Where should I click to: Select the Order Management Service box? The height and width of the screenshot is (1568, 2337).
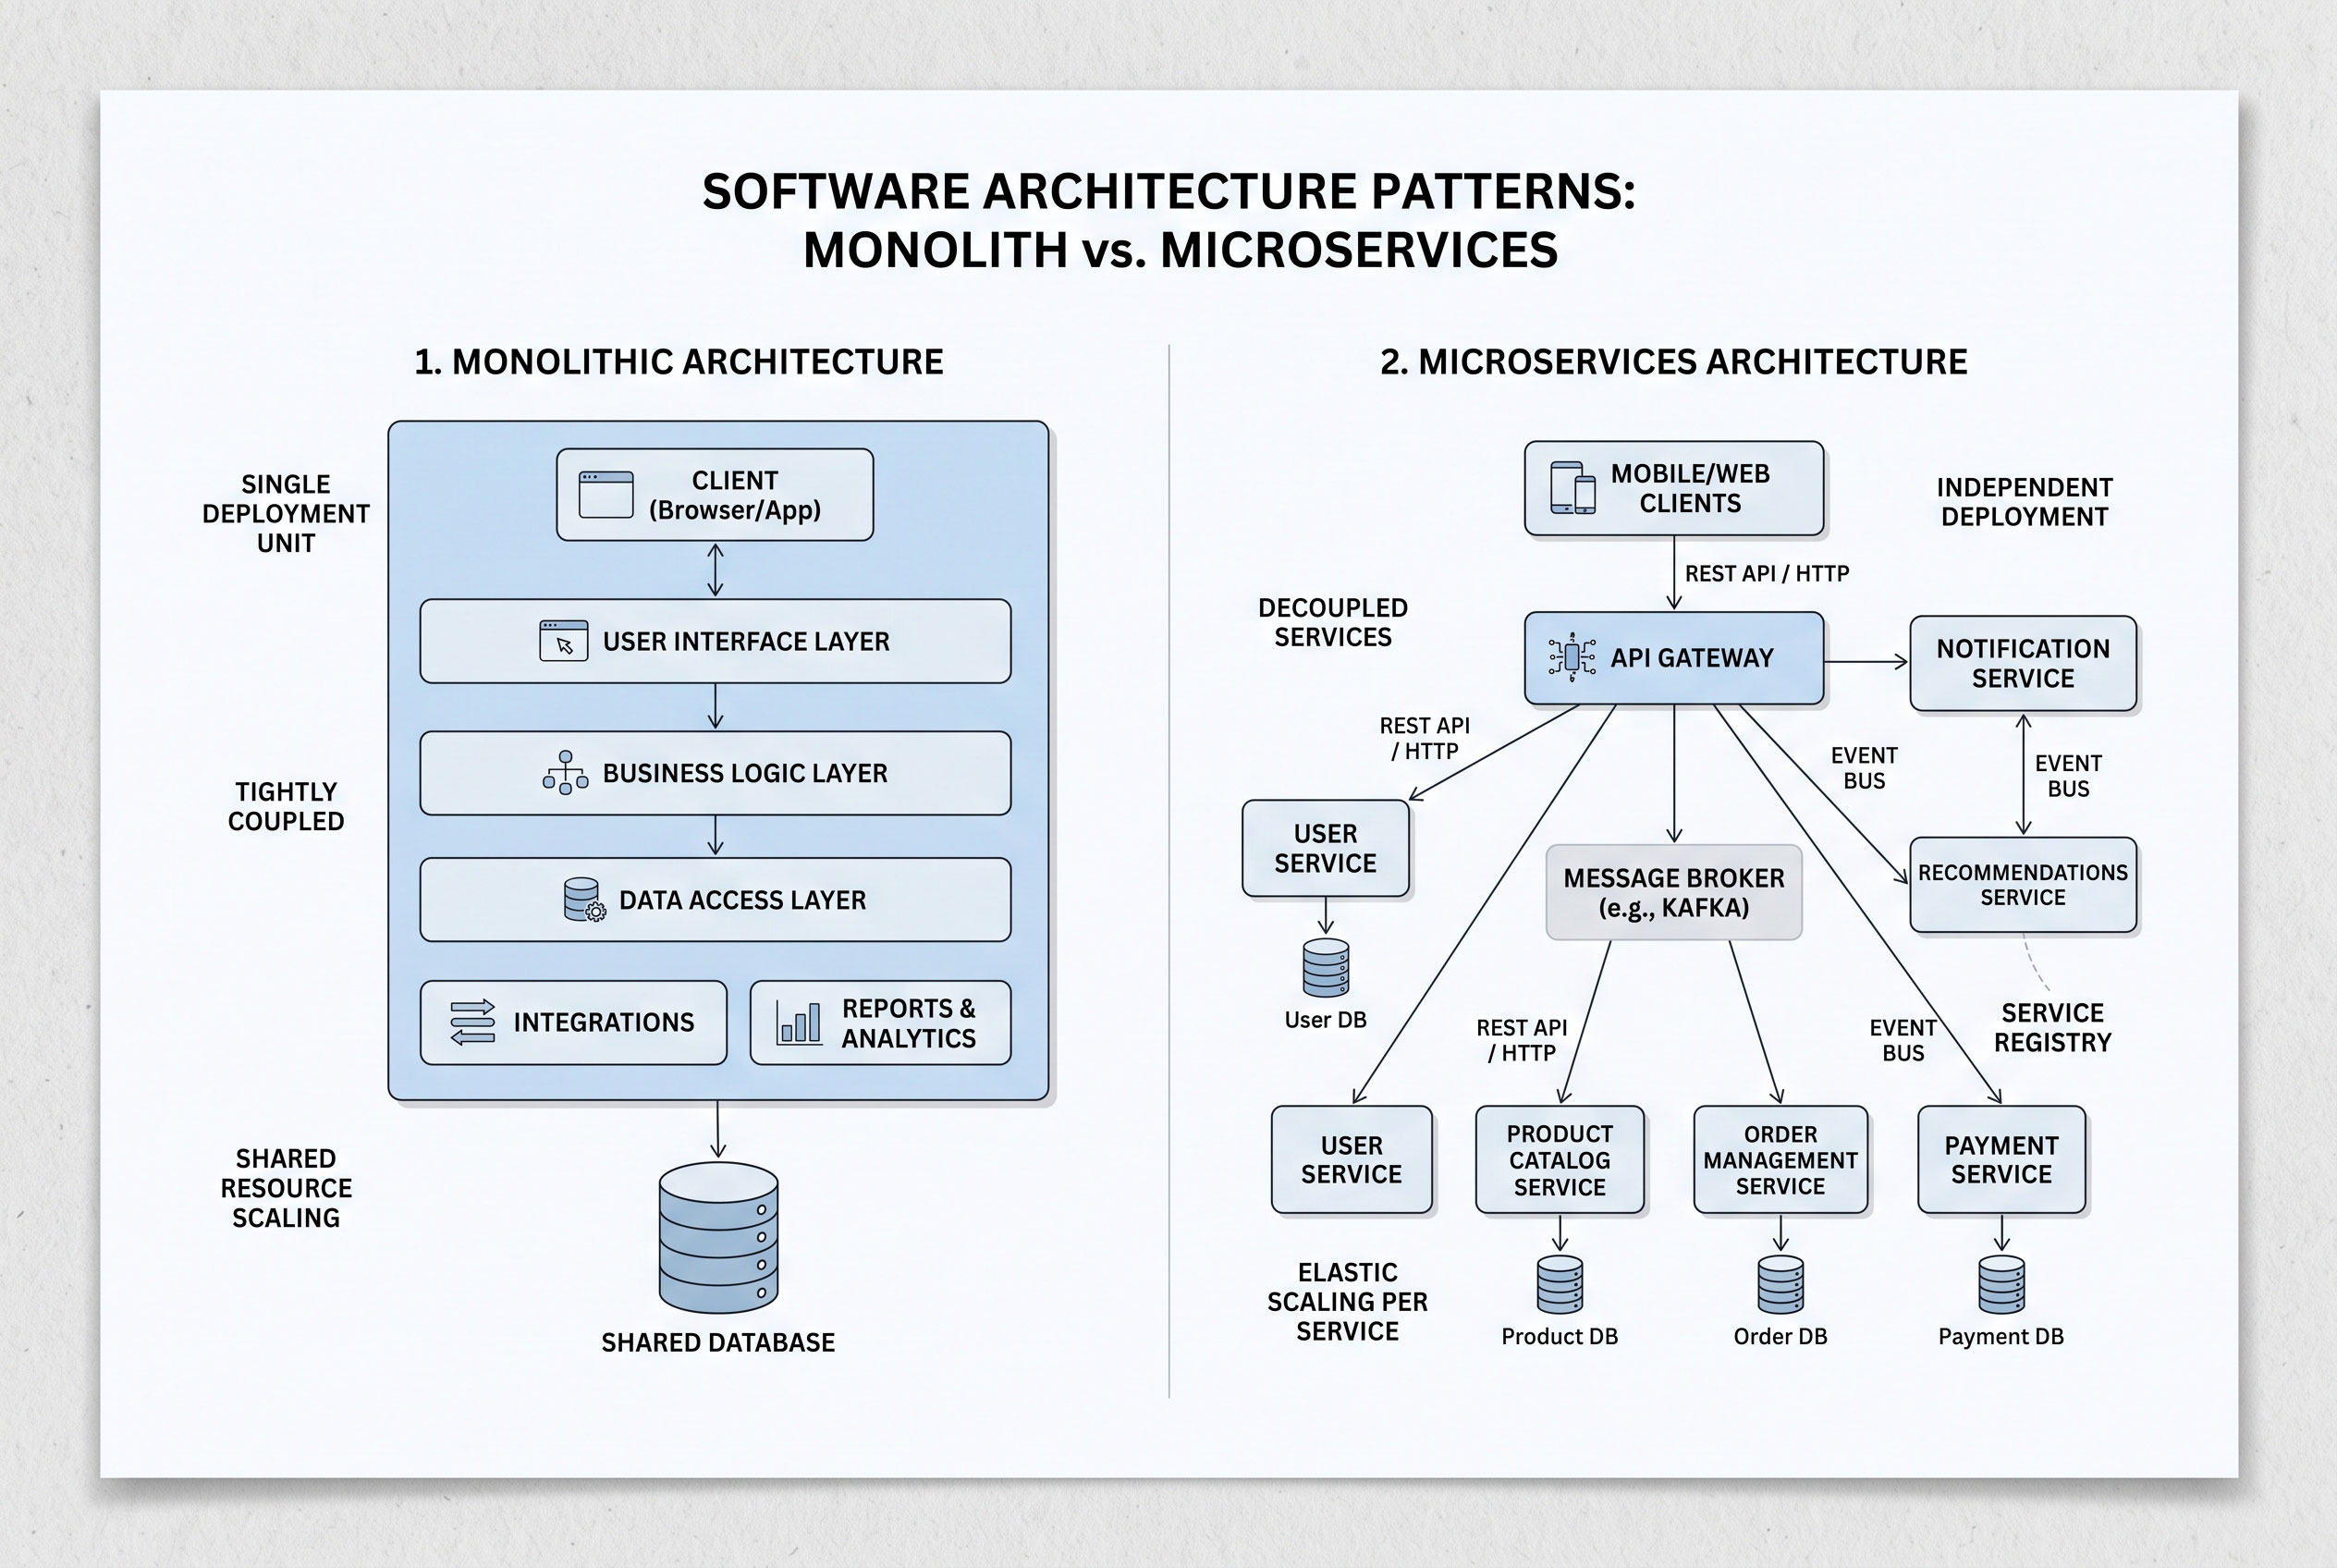pyautogui.click(x=1781, y=1160)
